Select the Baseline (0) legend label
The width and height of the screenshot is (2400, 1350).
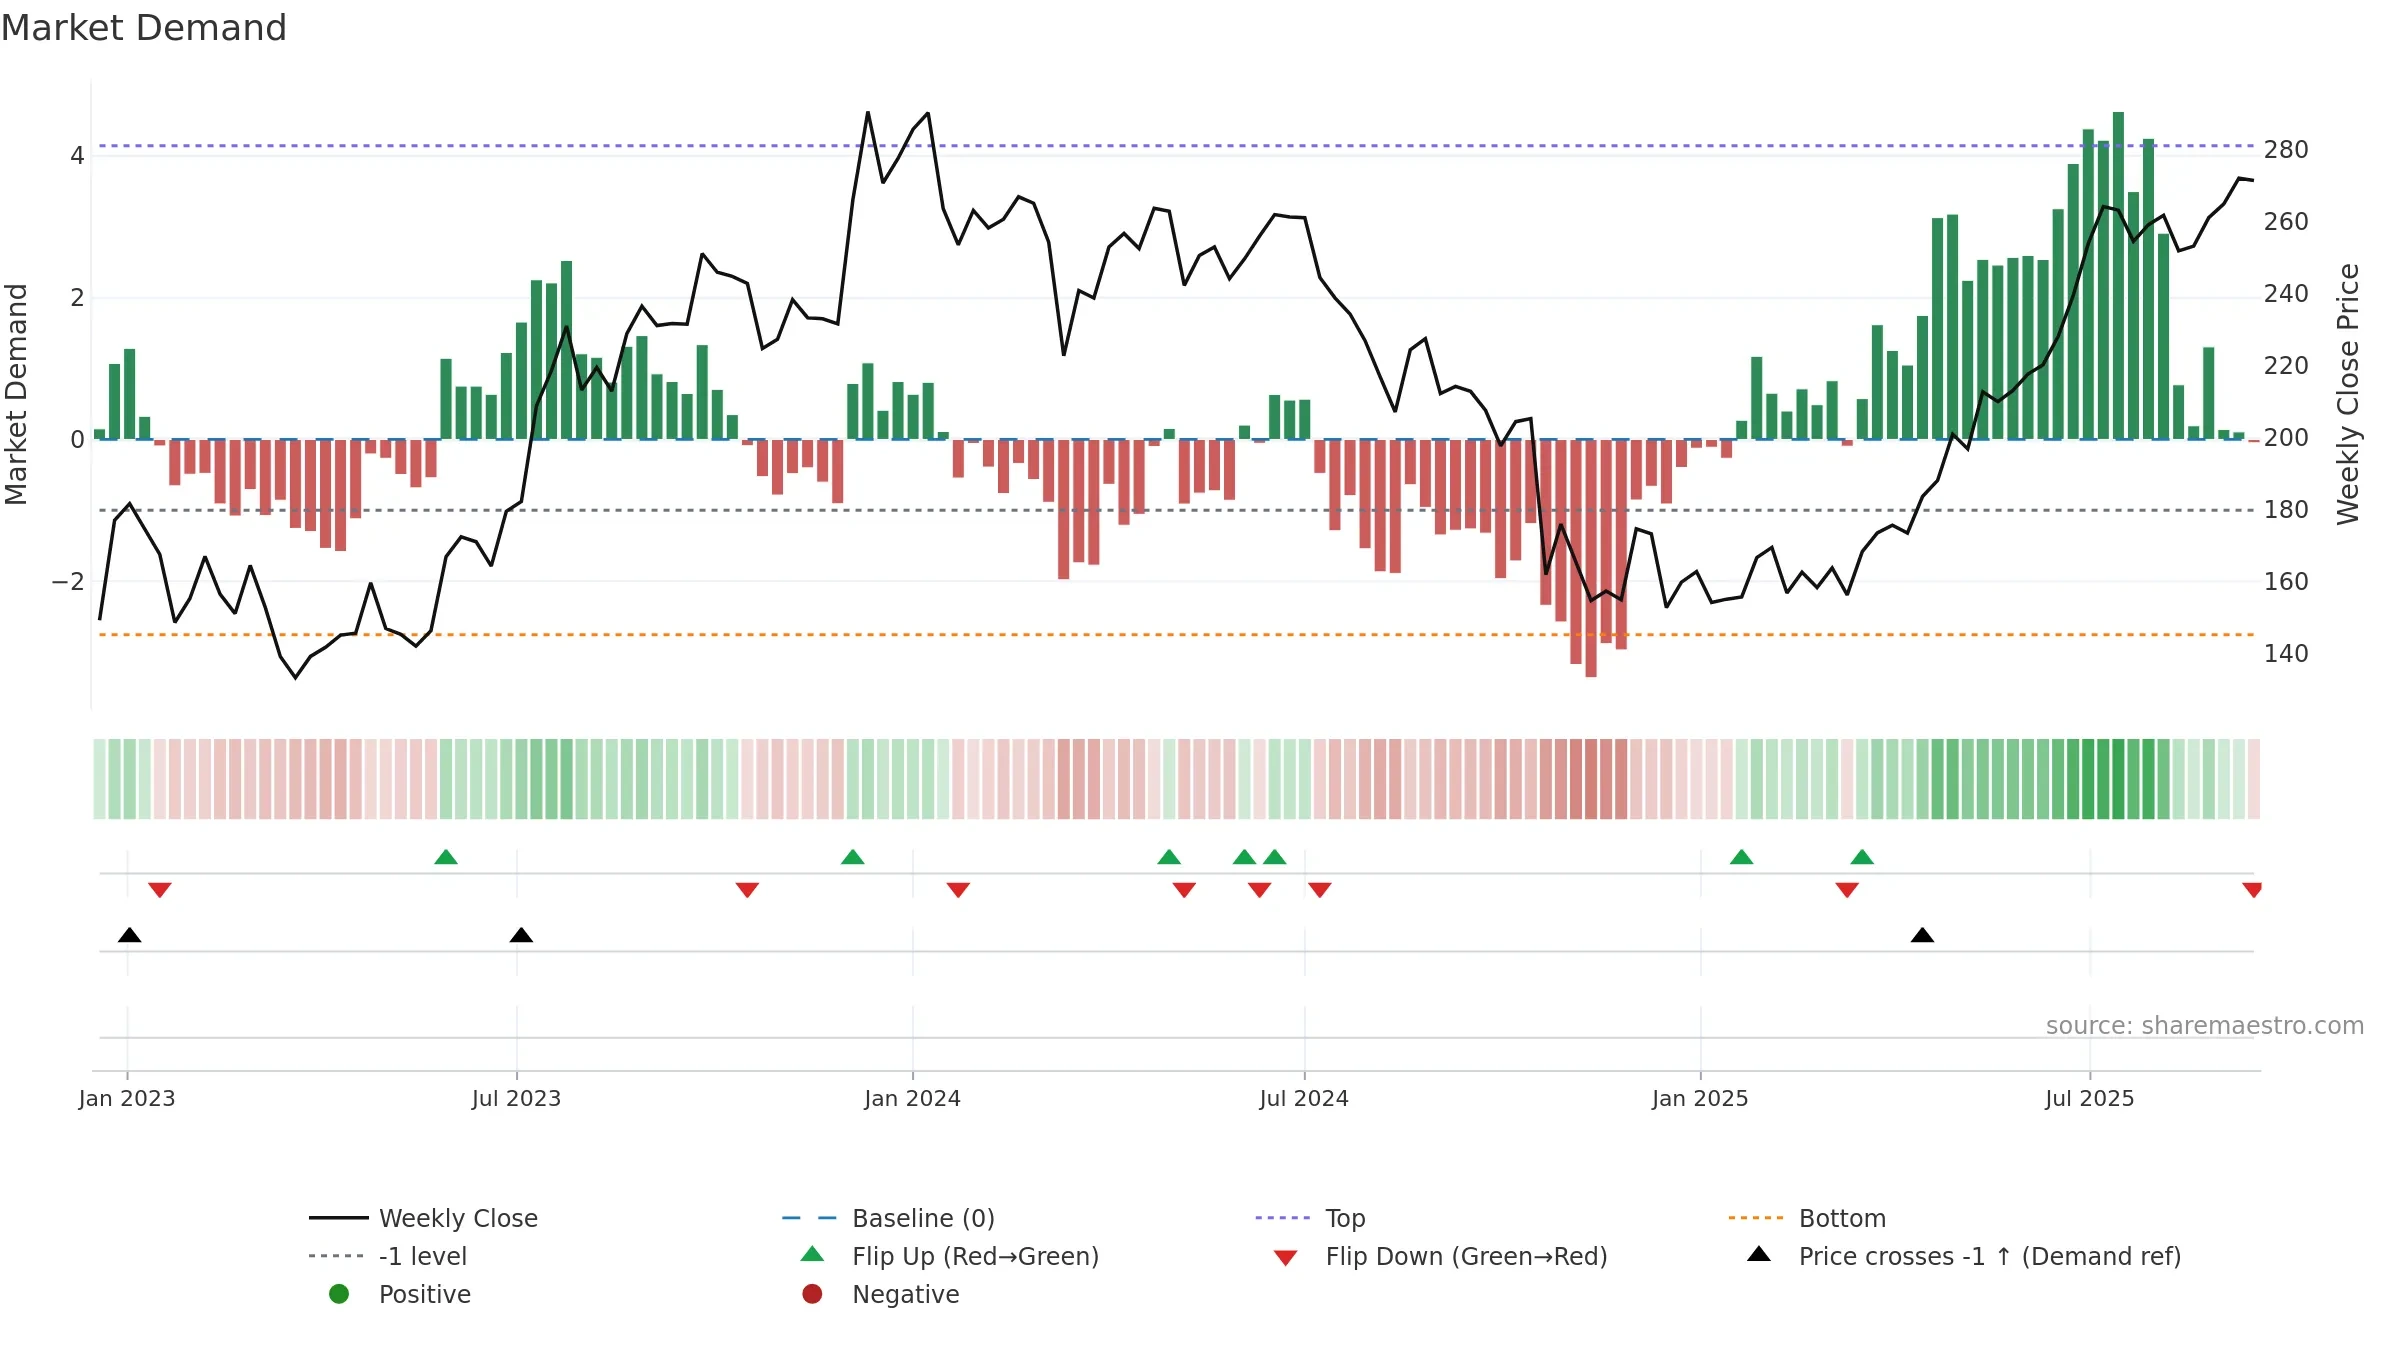(x=923, y=1218)
